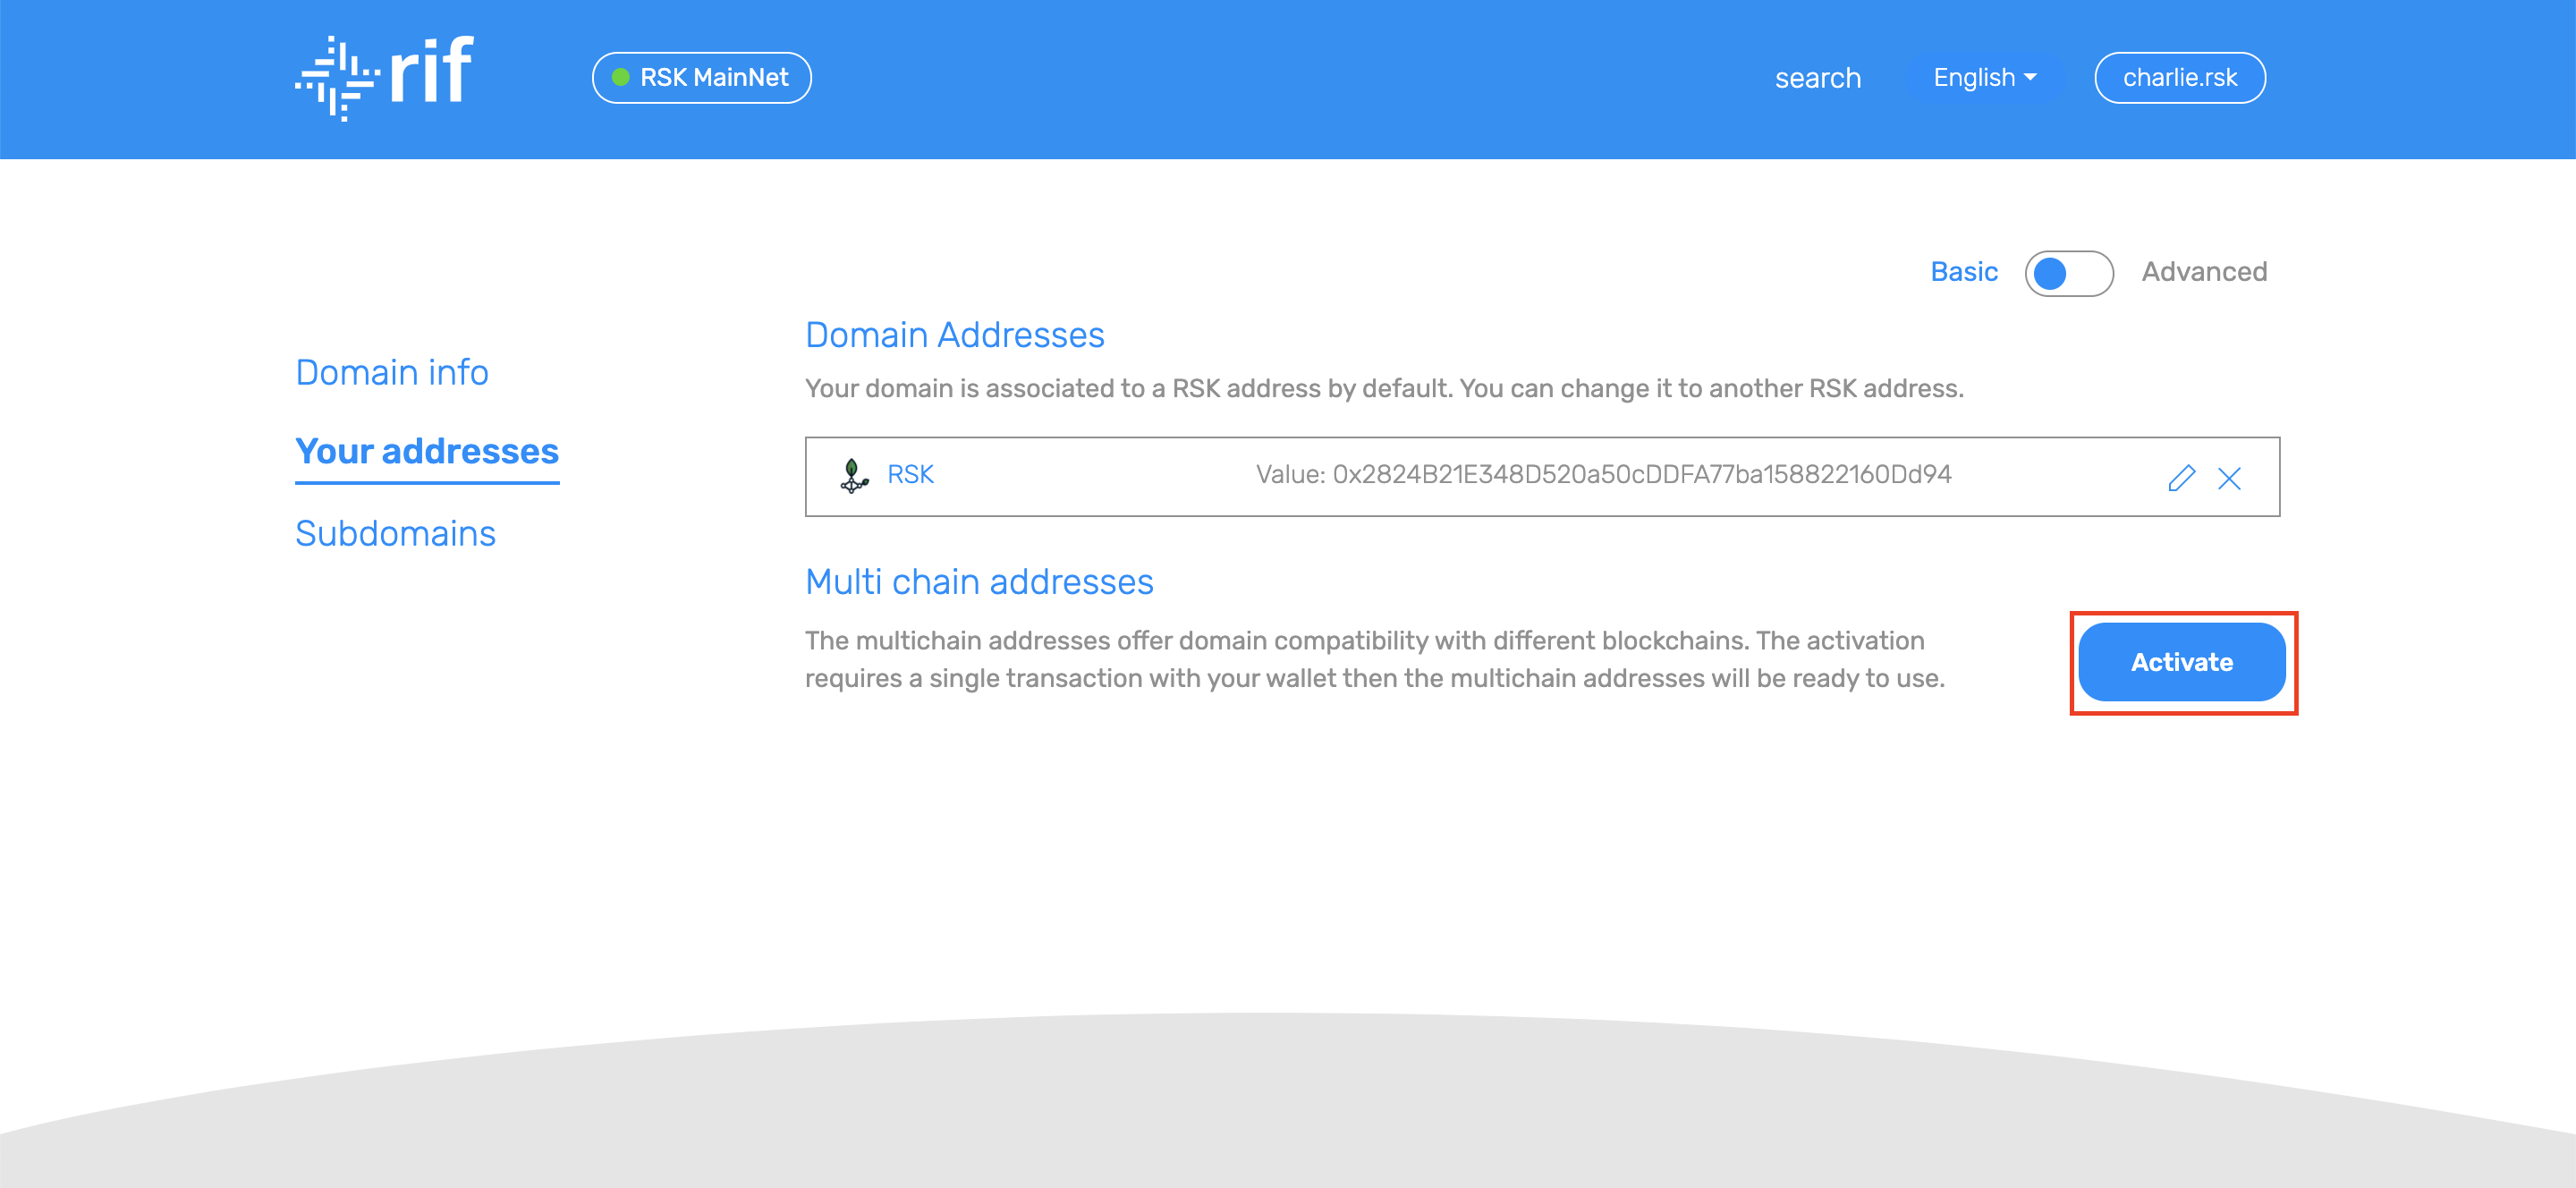Screen dimensions: 2576x1188
Task: Click the delete X icon for RSK address
Action: click(x=2229, y=477)
